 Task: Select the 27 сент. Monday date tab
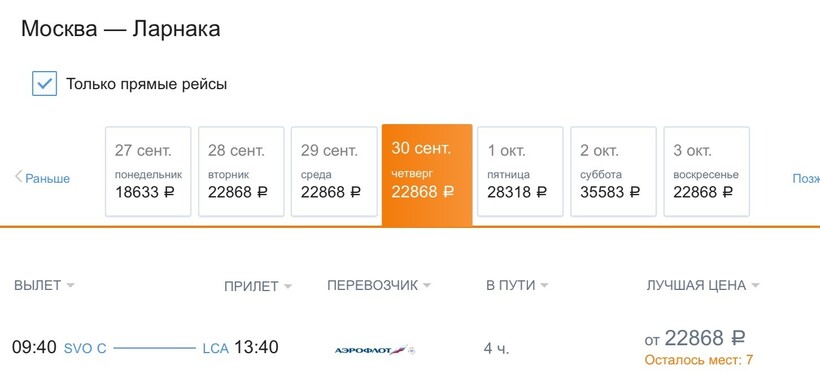148,172
